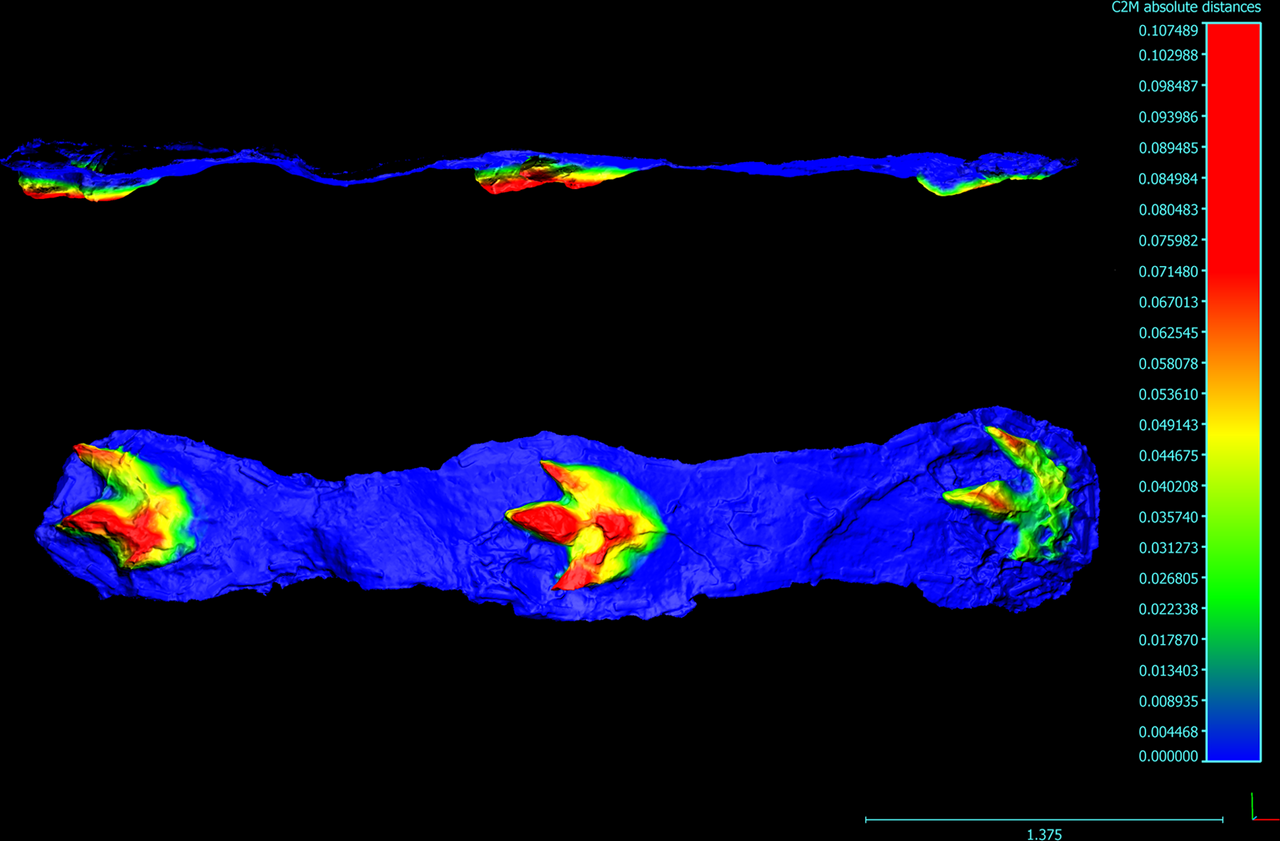Click the 0.044675 scale label

click(1168, 455)
